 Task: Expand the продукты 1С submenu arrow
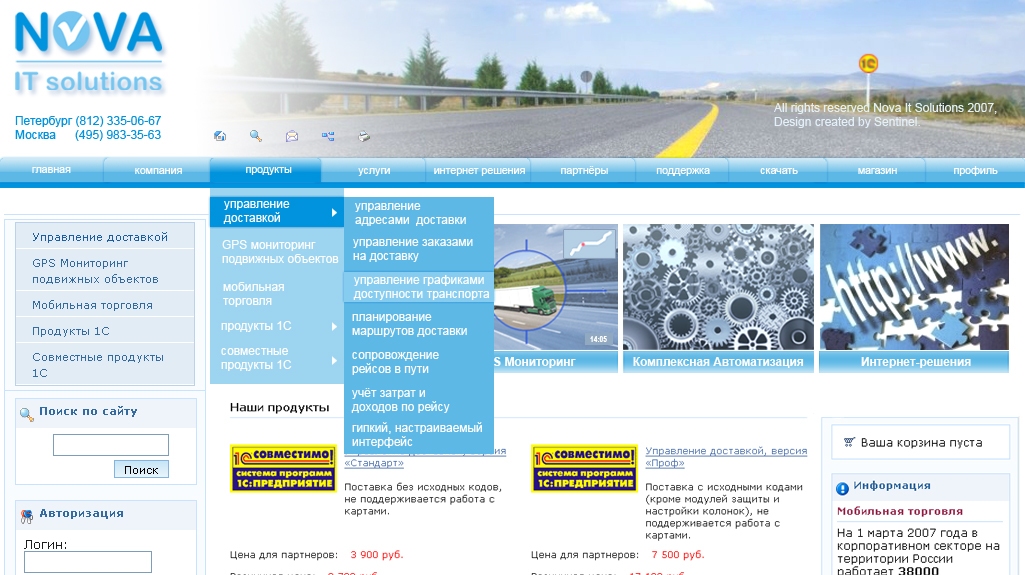pyautogui.click(x=334, y=326)
